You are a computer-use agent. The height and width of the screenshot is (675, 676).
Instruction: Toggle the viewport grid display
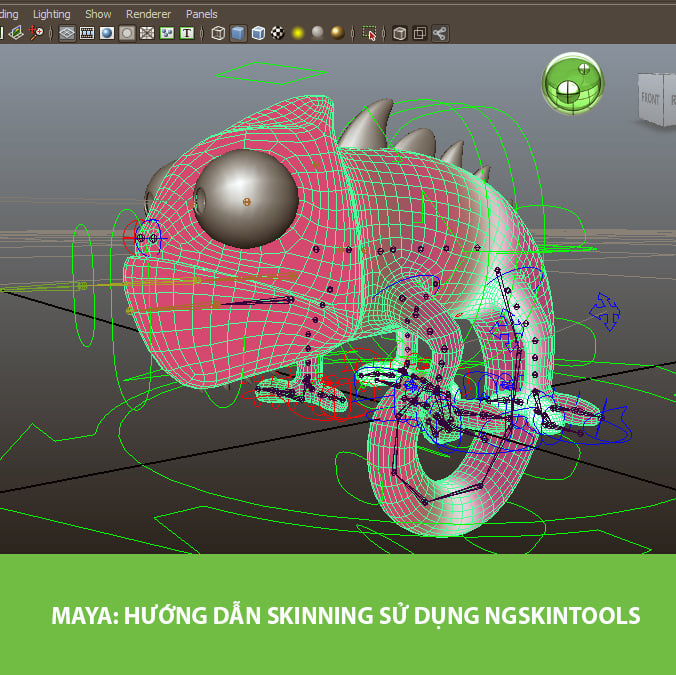pos(67,33)
